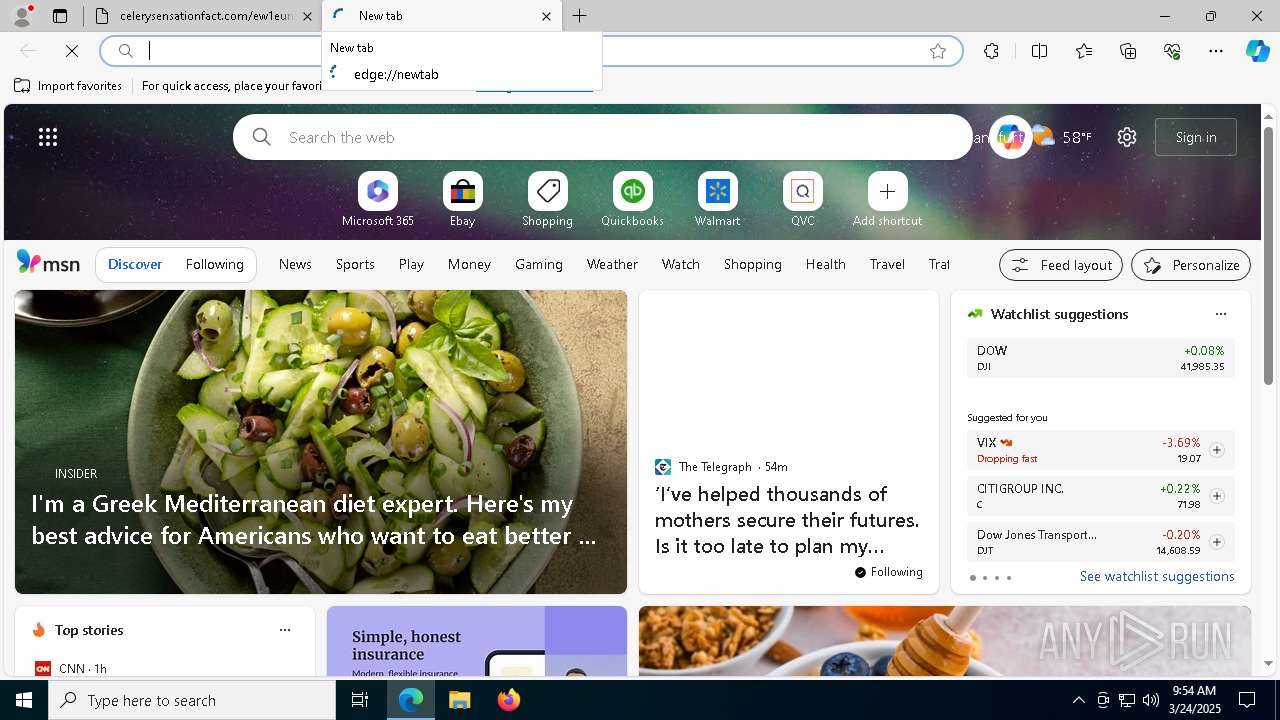Open the profile icon in title bar
This screenshot has width=1280, height=720.
21,16
